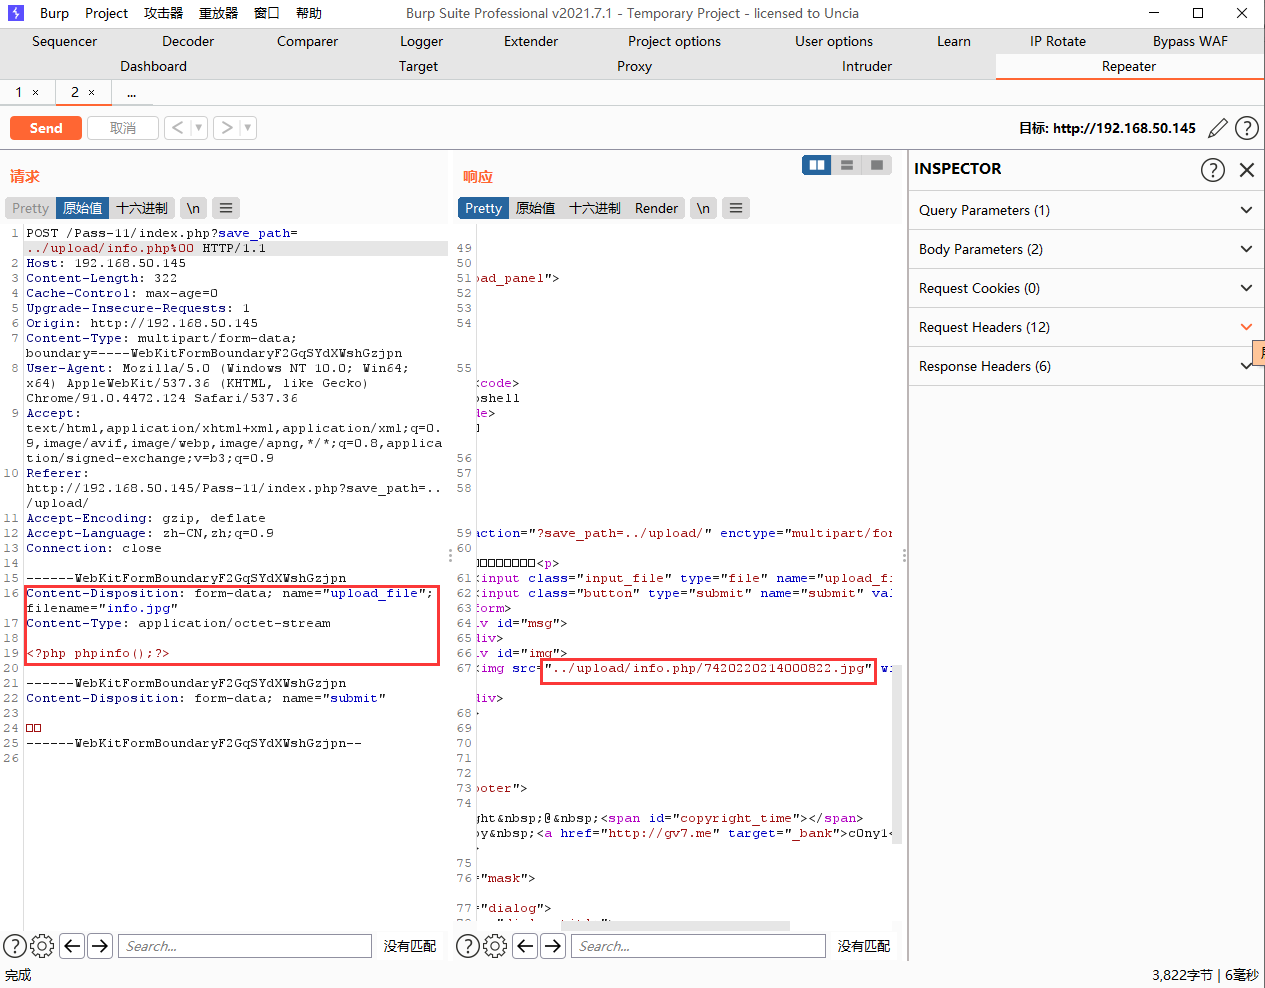Click the target URL label
1265x988 pixels.
point(1107,128)
